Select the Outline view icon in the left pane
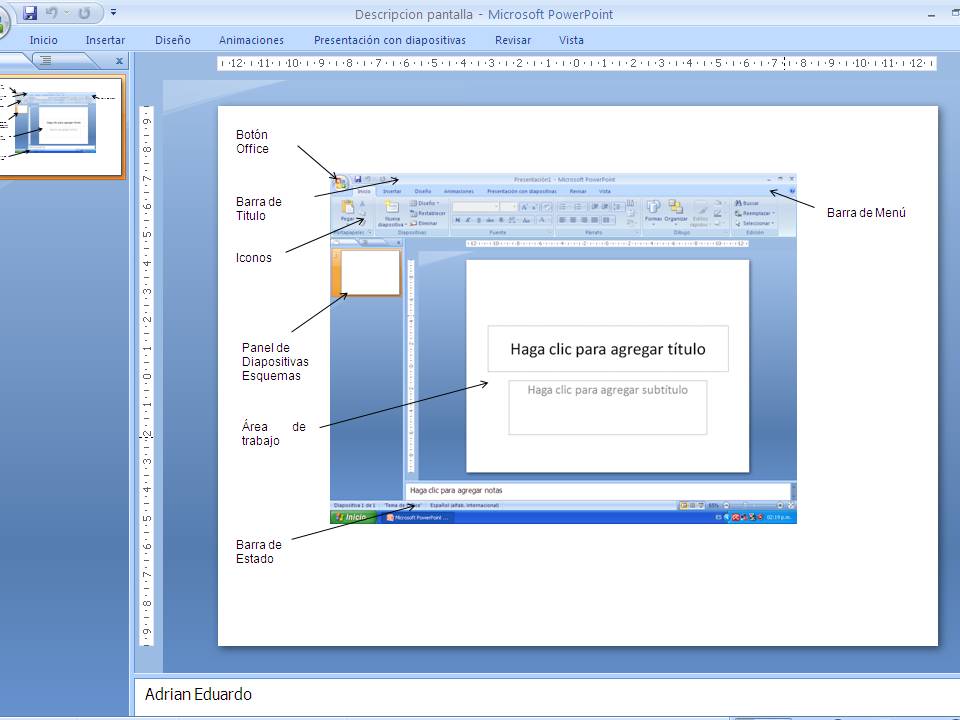The height and width of the screenshot is (720, 960). (x=46, y=60)
